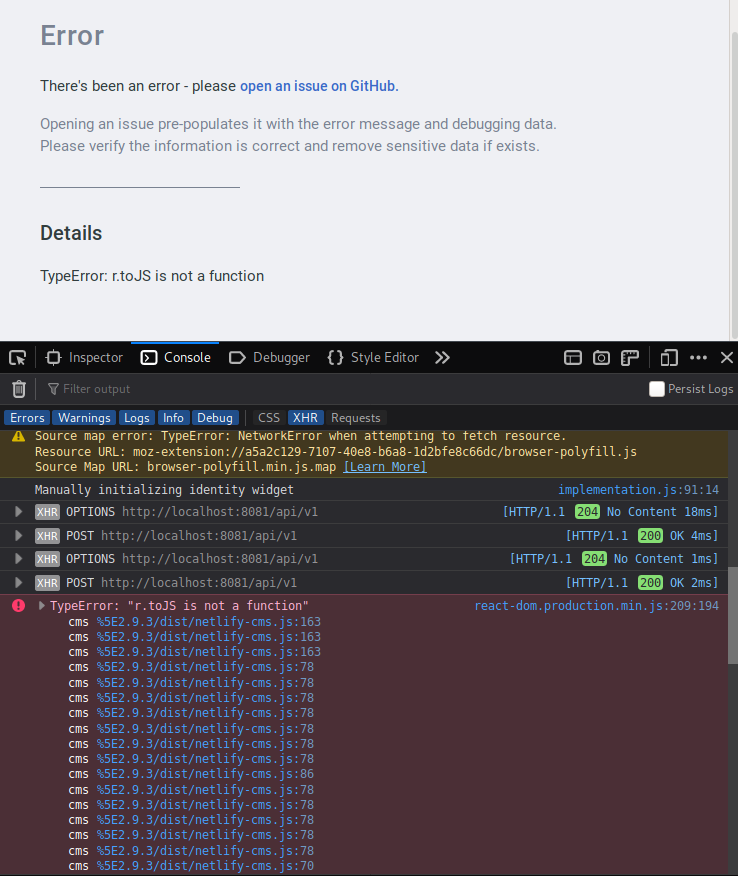The image size is (738, 876).
Task: Expand the OPTIONS request with 18ms
Action: coord(18,512)
